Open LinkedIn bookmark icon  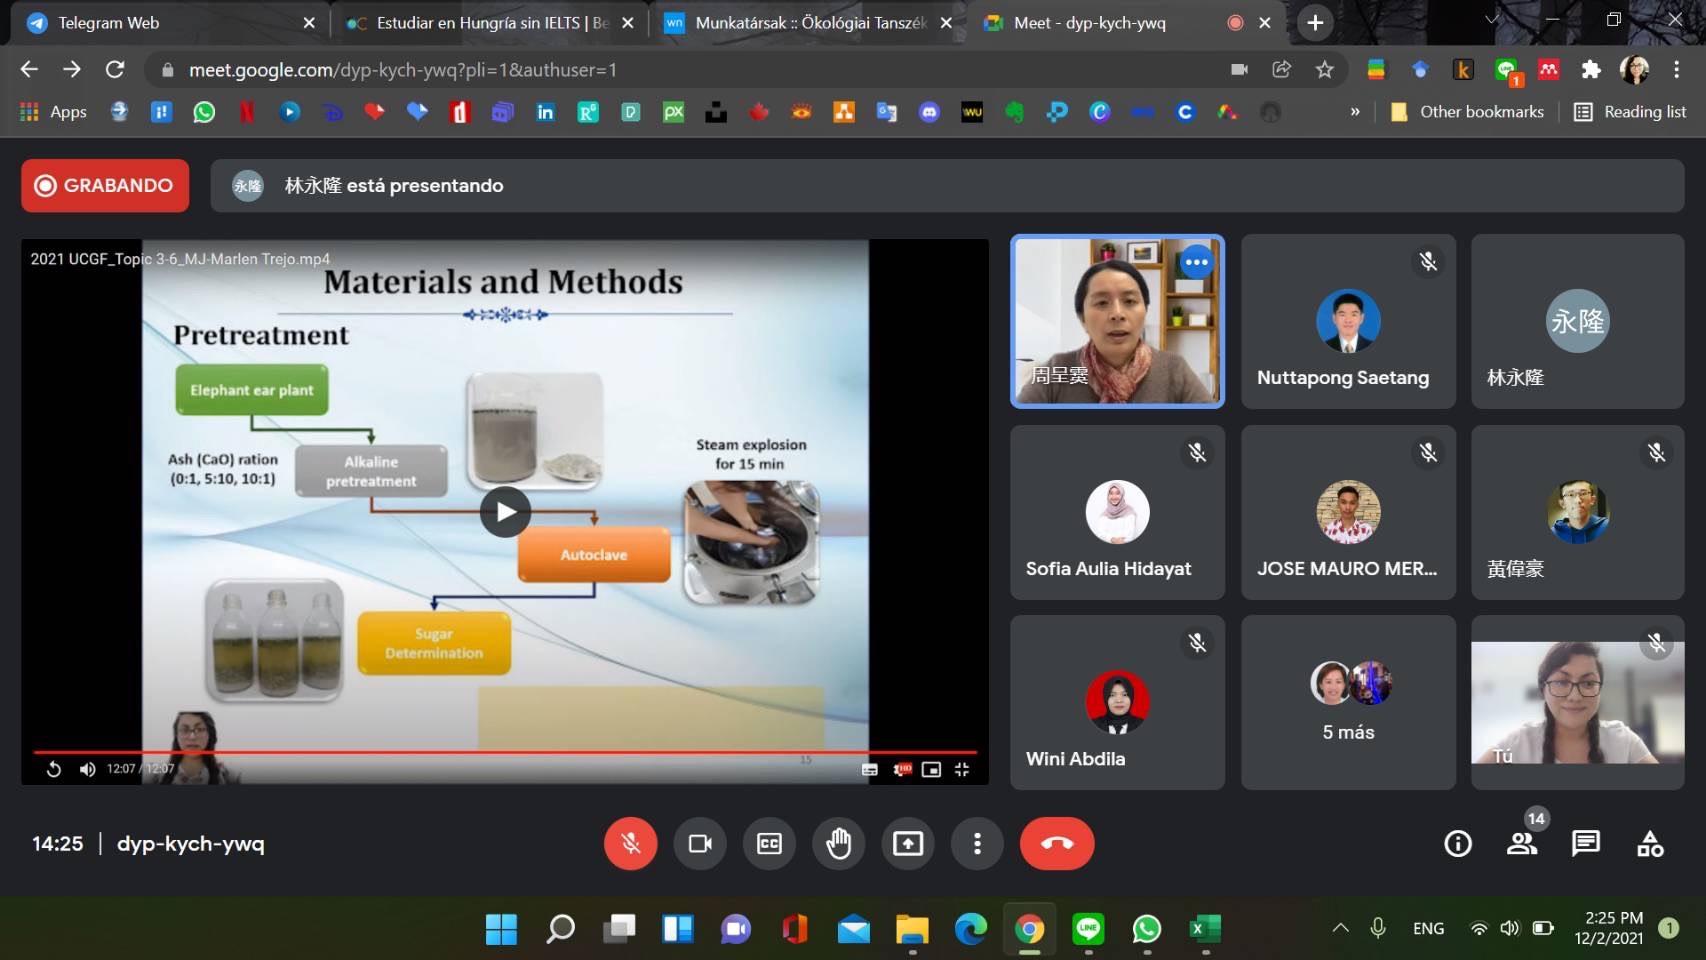click(545, 112)
